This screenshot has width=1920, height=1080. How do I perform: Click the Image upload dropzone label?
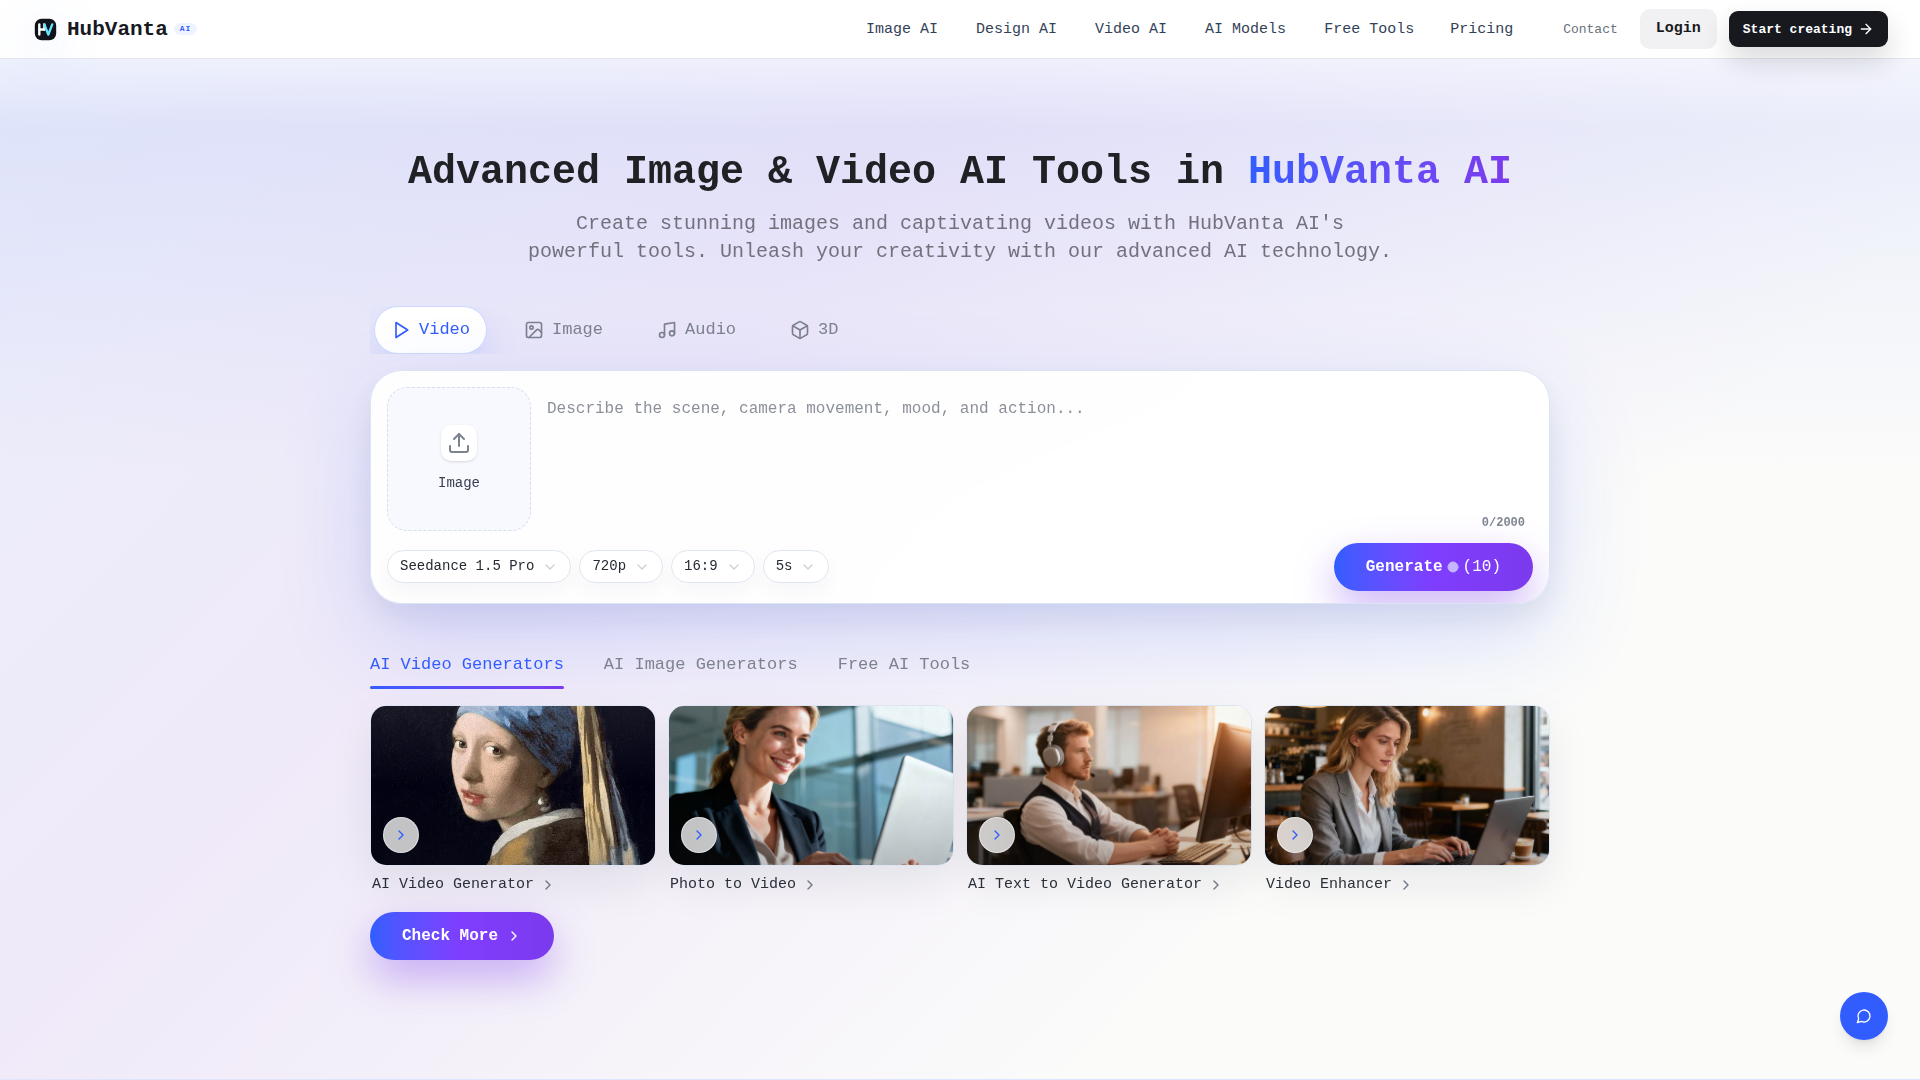click(459, 483)
